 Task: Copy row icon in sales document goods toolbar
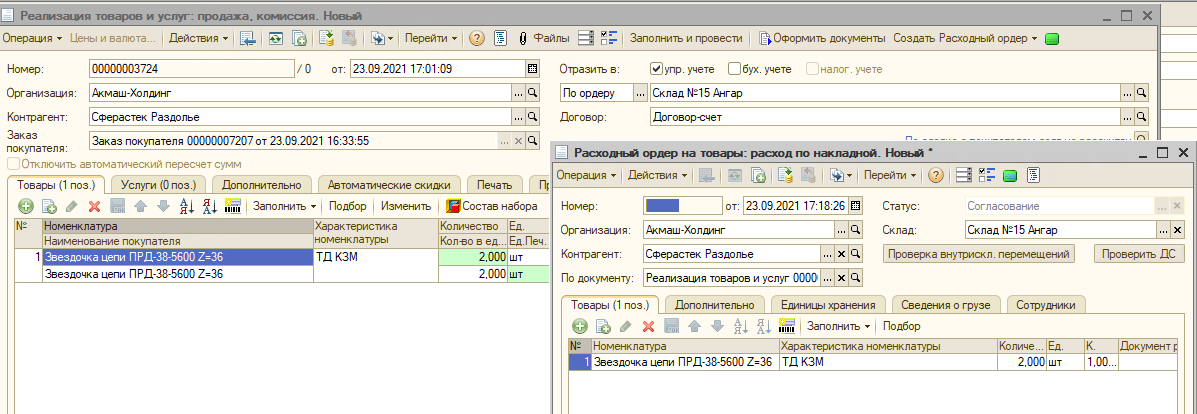[x=49, y=206]
